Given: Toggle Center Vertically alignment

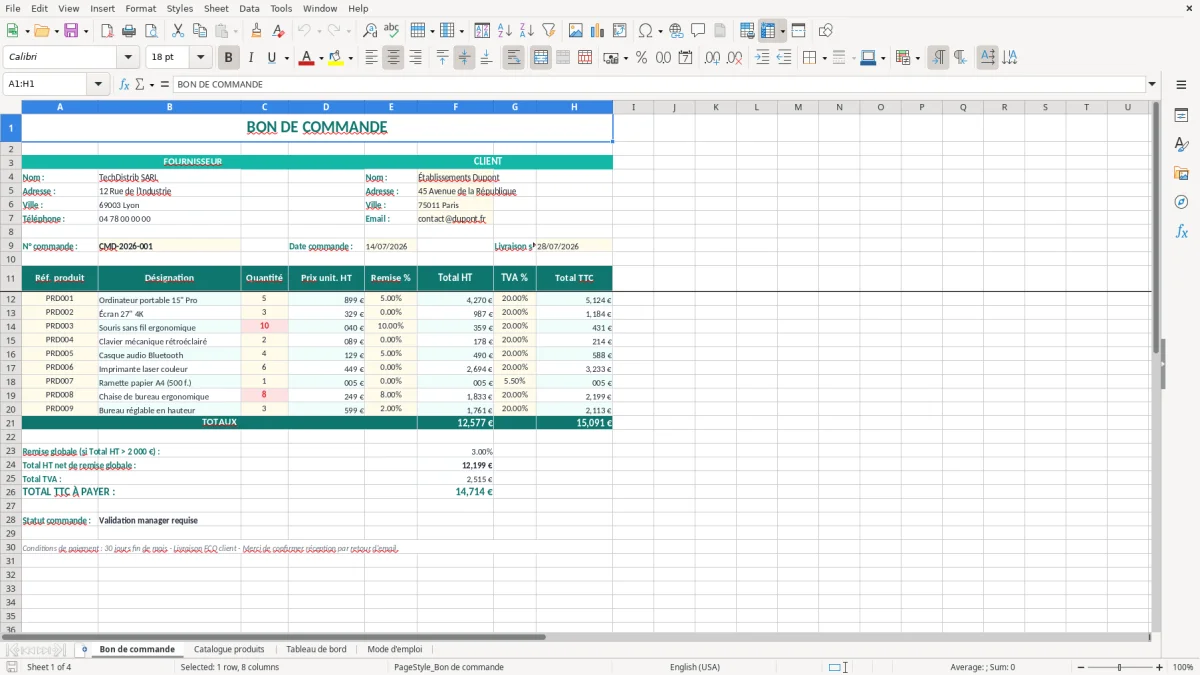Looking at the screenshot, I should (464, 58).
